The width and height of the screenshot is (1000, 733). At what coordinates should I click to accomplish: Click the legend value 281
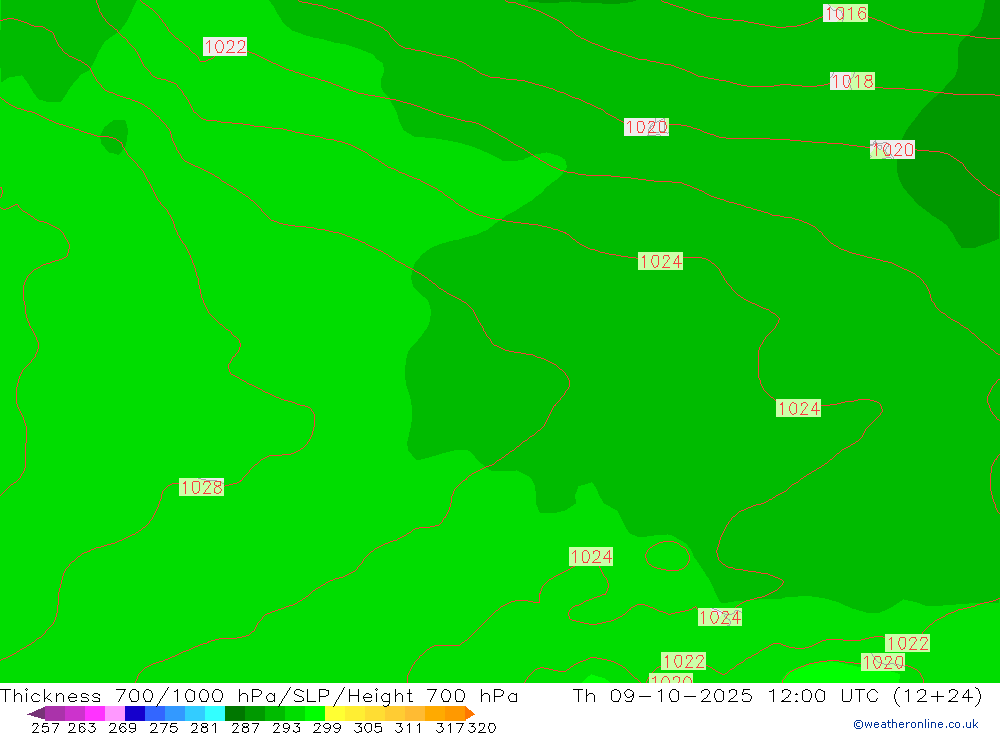tap(204, 727)
